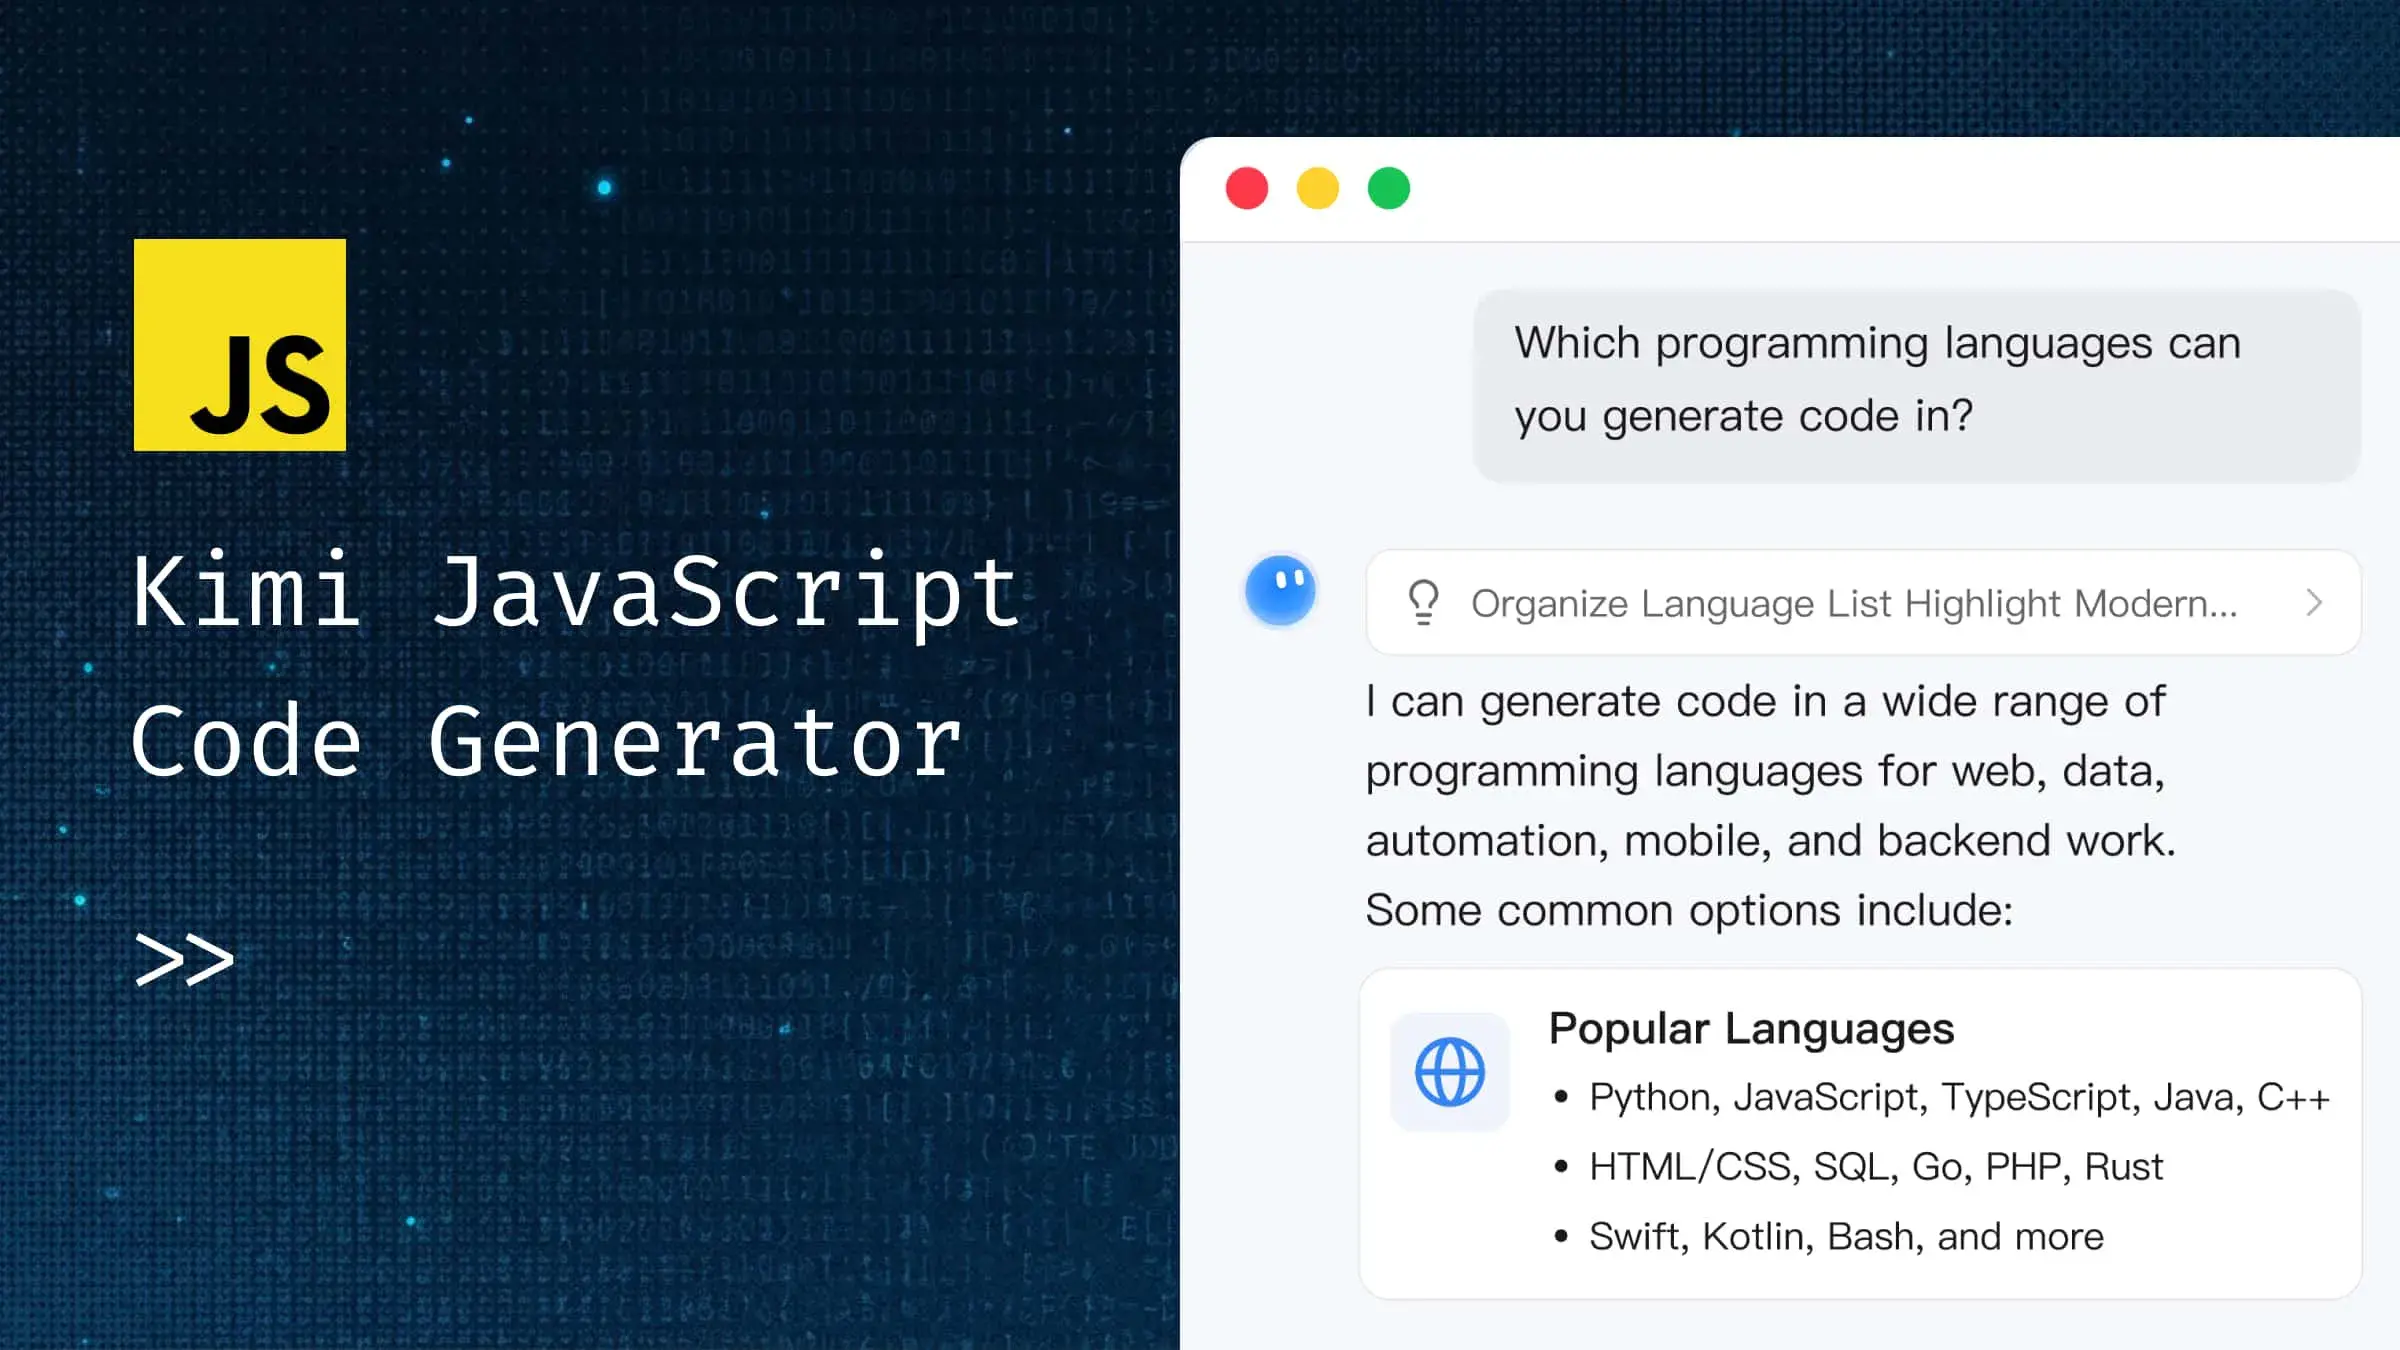
Task: Click the 'Code Generator' title line
Action: [x=547, y=741]
